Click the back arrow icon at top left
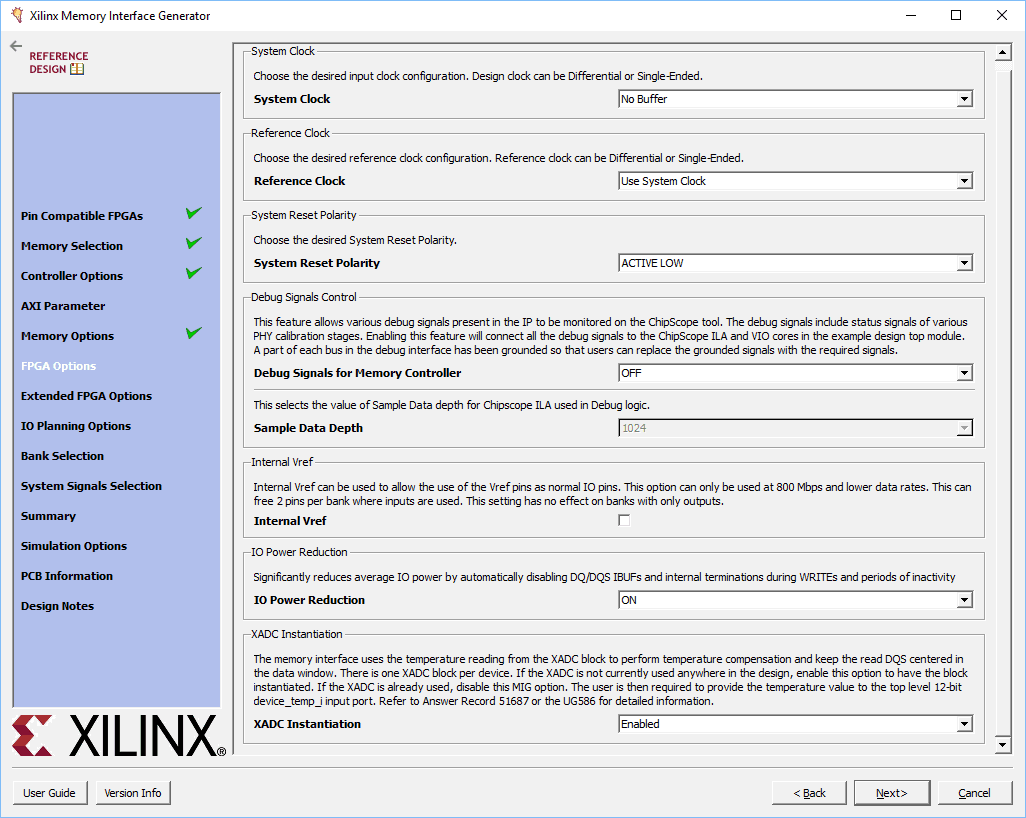 click(x=15, y=46)
